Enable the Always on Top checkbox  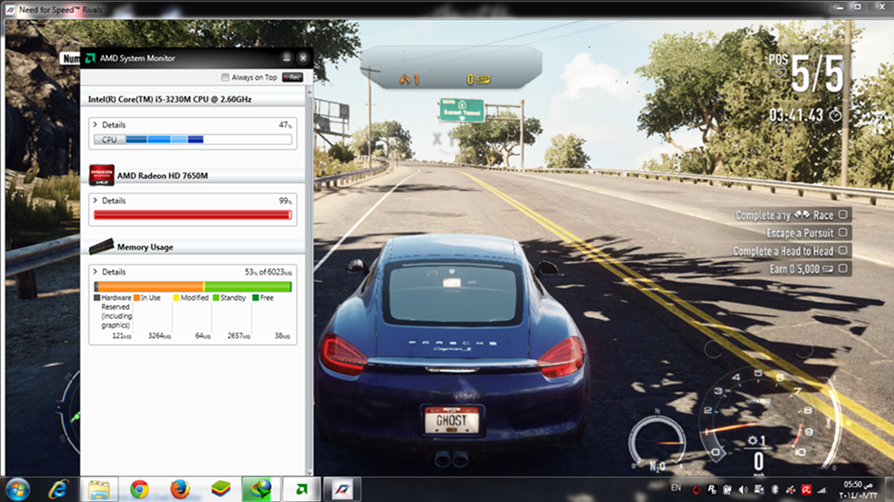point(225,77)
